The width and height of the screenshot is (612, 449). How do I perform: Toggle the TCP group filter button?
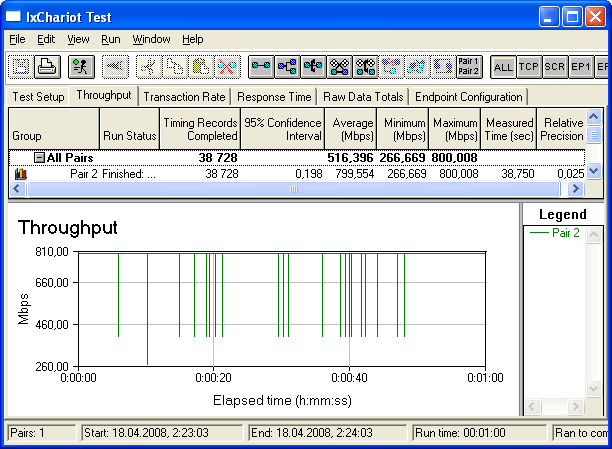(x=529, y=67)
